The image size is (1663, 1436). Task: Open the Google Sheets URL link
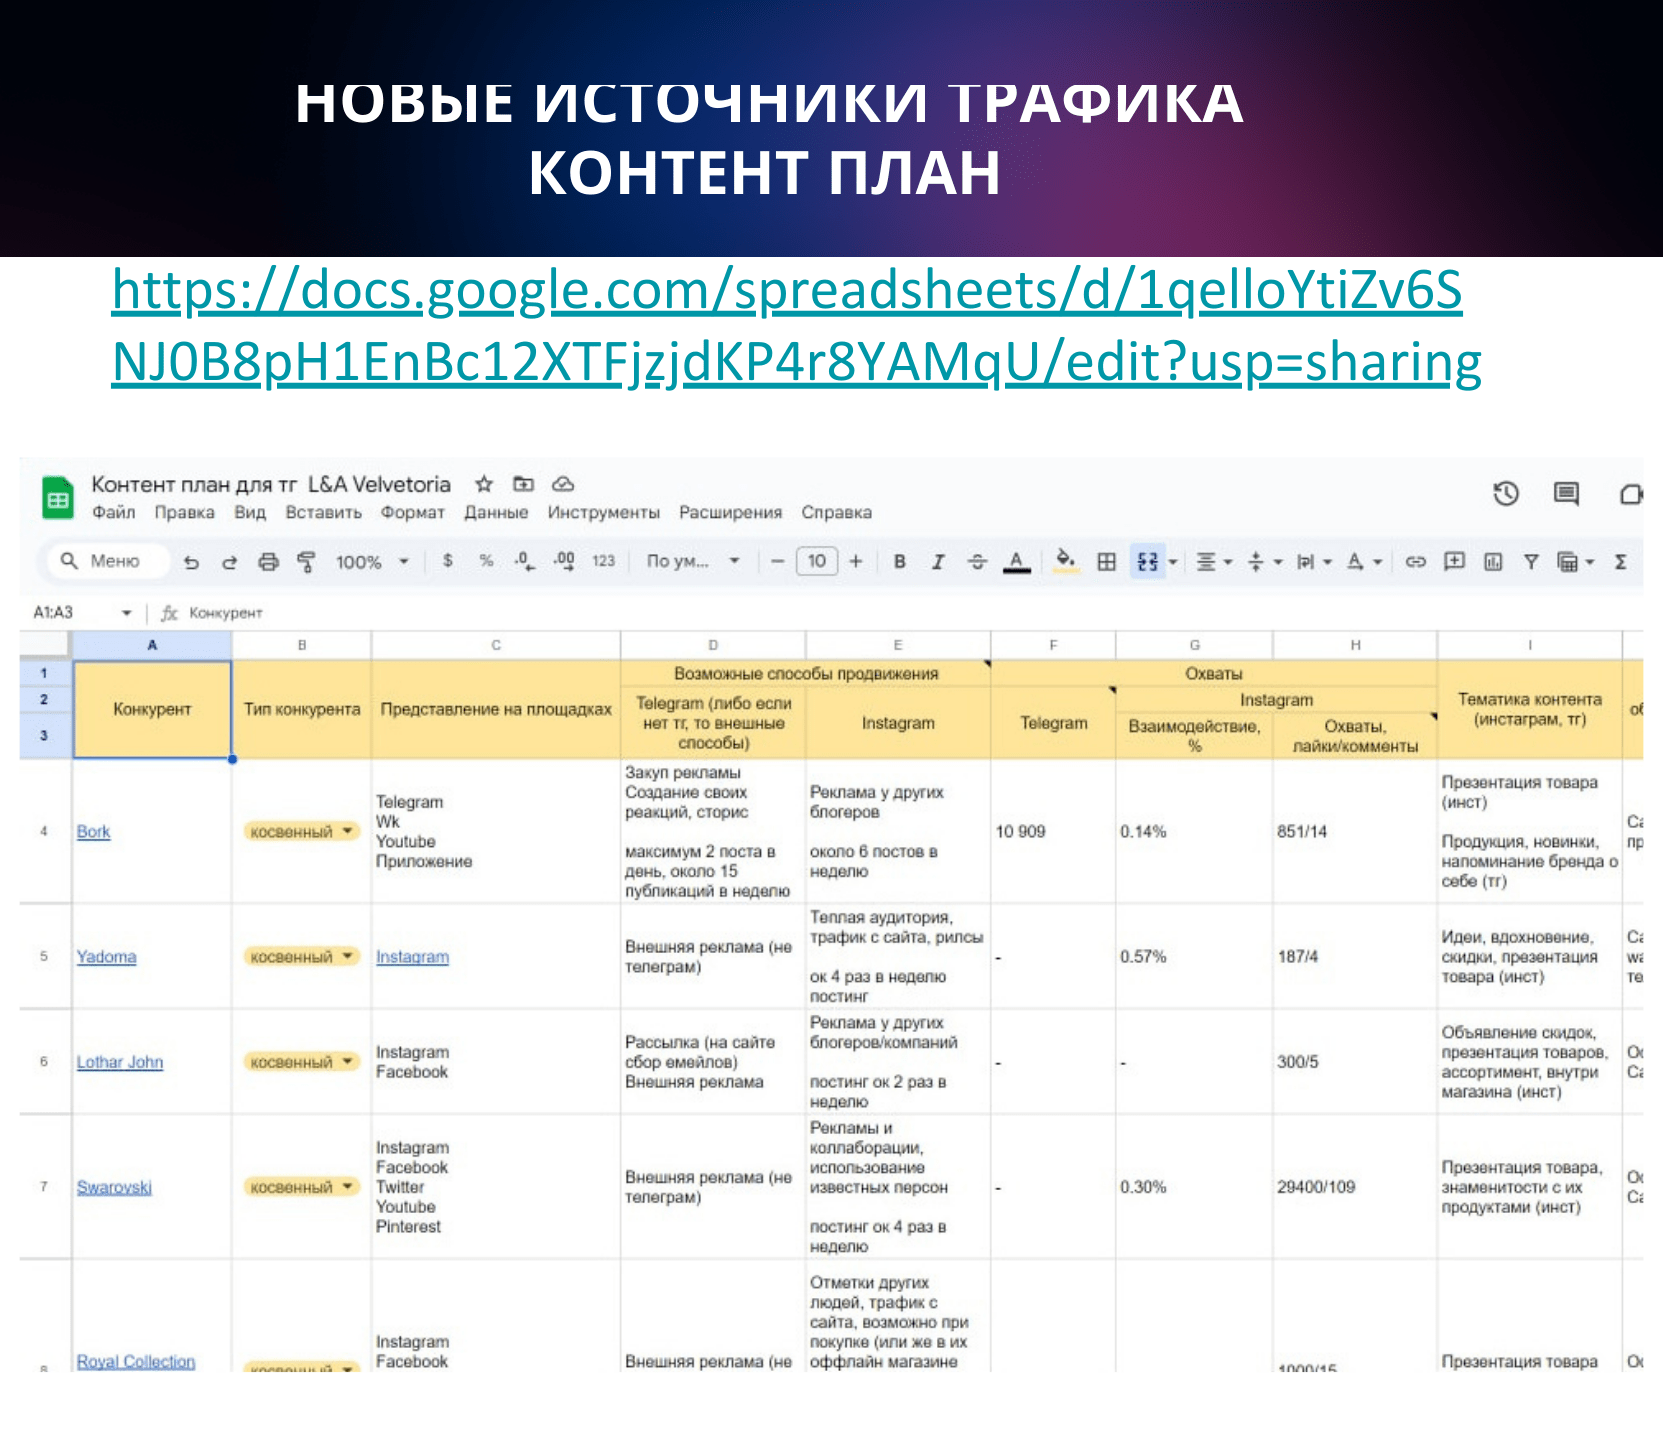click(x=787, y=326)
